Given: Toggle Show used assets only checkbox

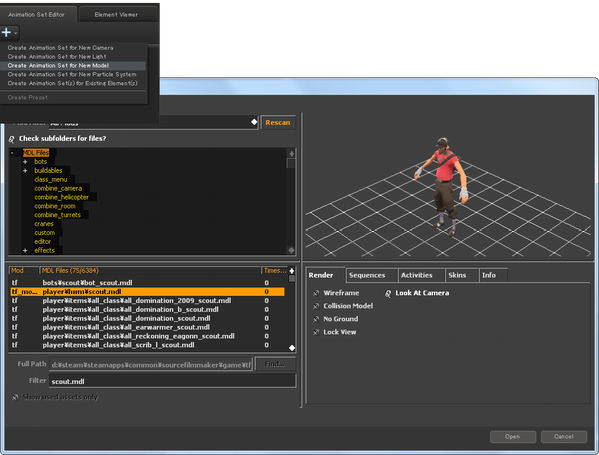Looking at the screenshot, I should pos(15,397).
